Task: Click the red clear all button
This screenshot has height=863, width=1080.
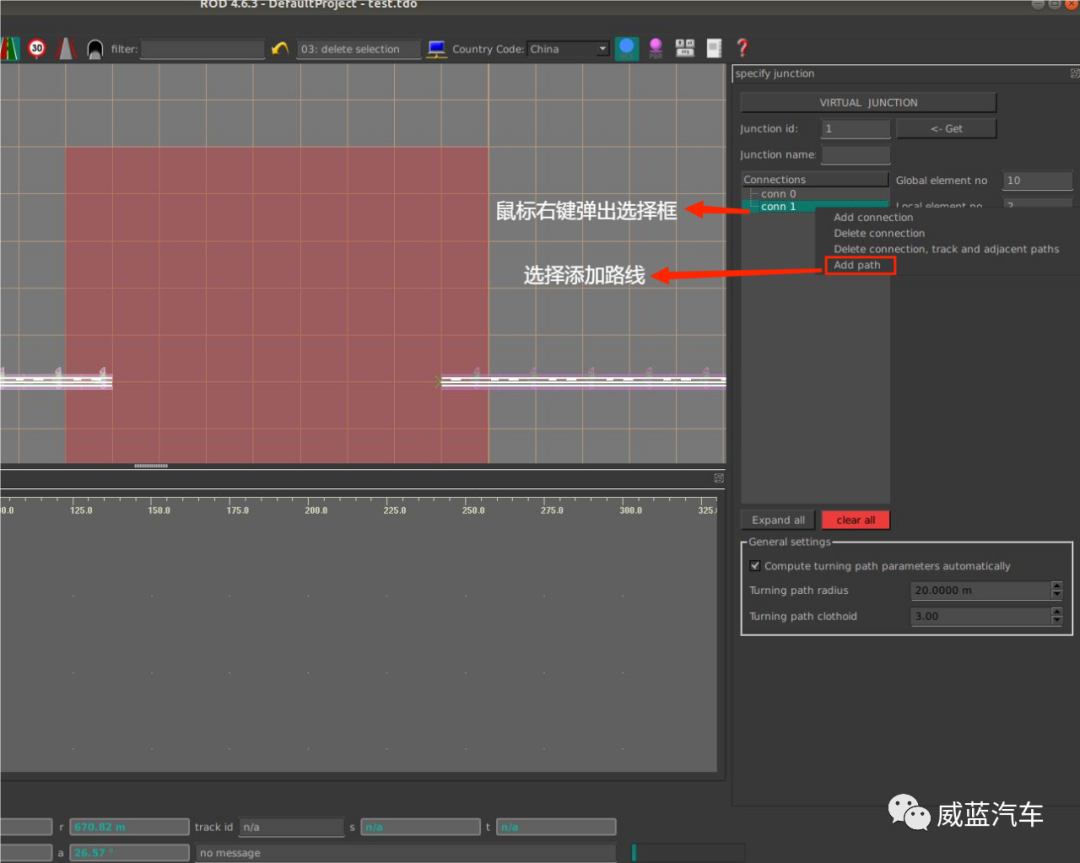Action: [855, 520]
